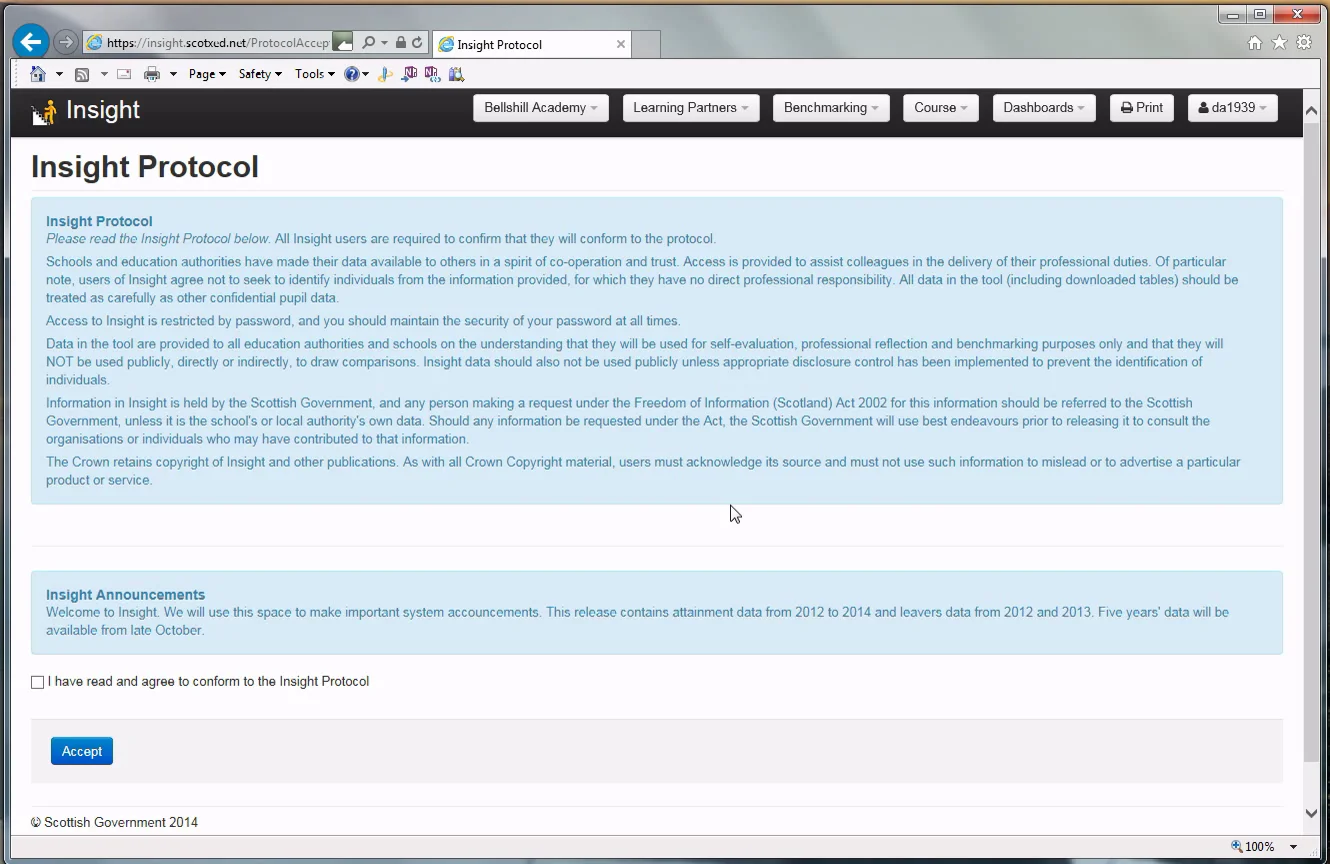Click the Read mail icon
Screen dimensions: 1330x864
coord(124,74)
